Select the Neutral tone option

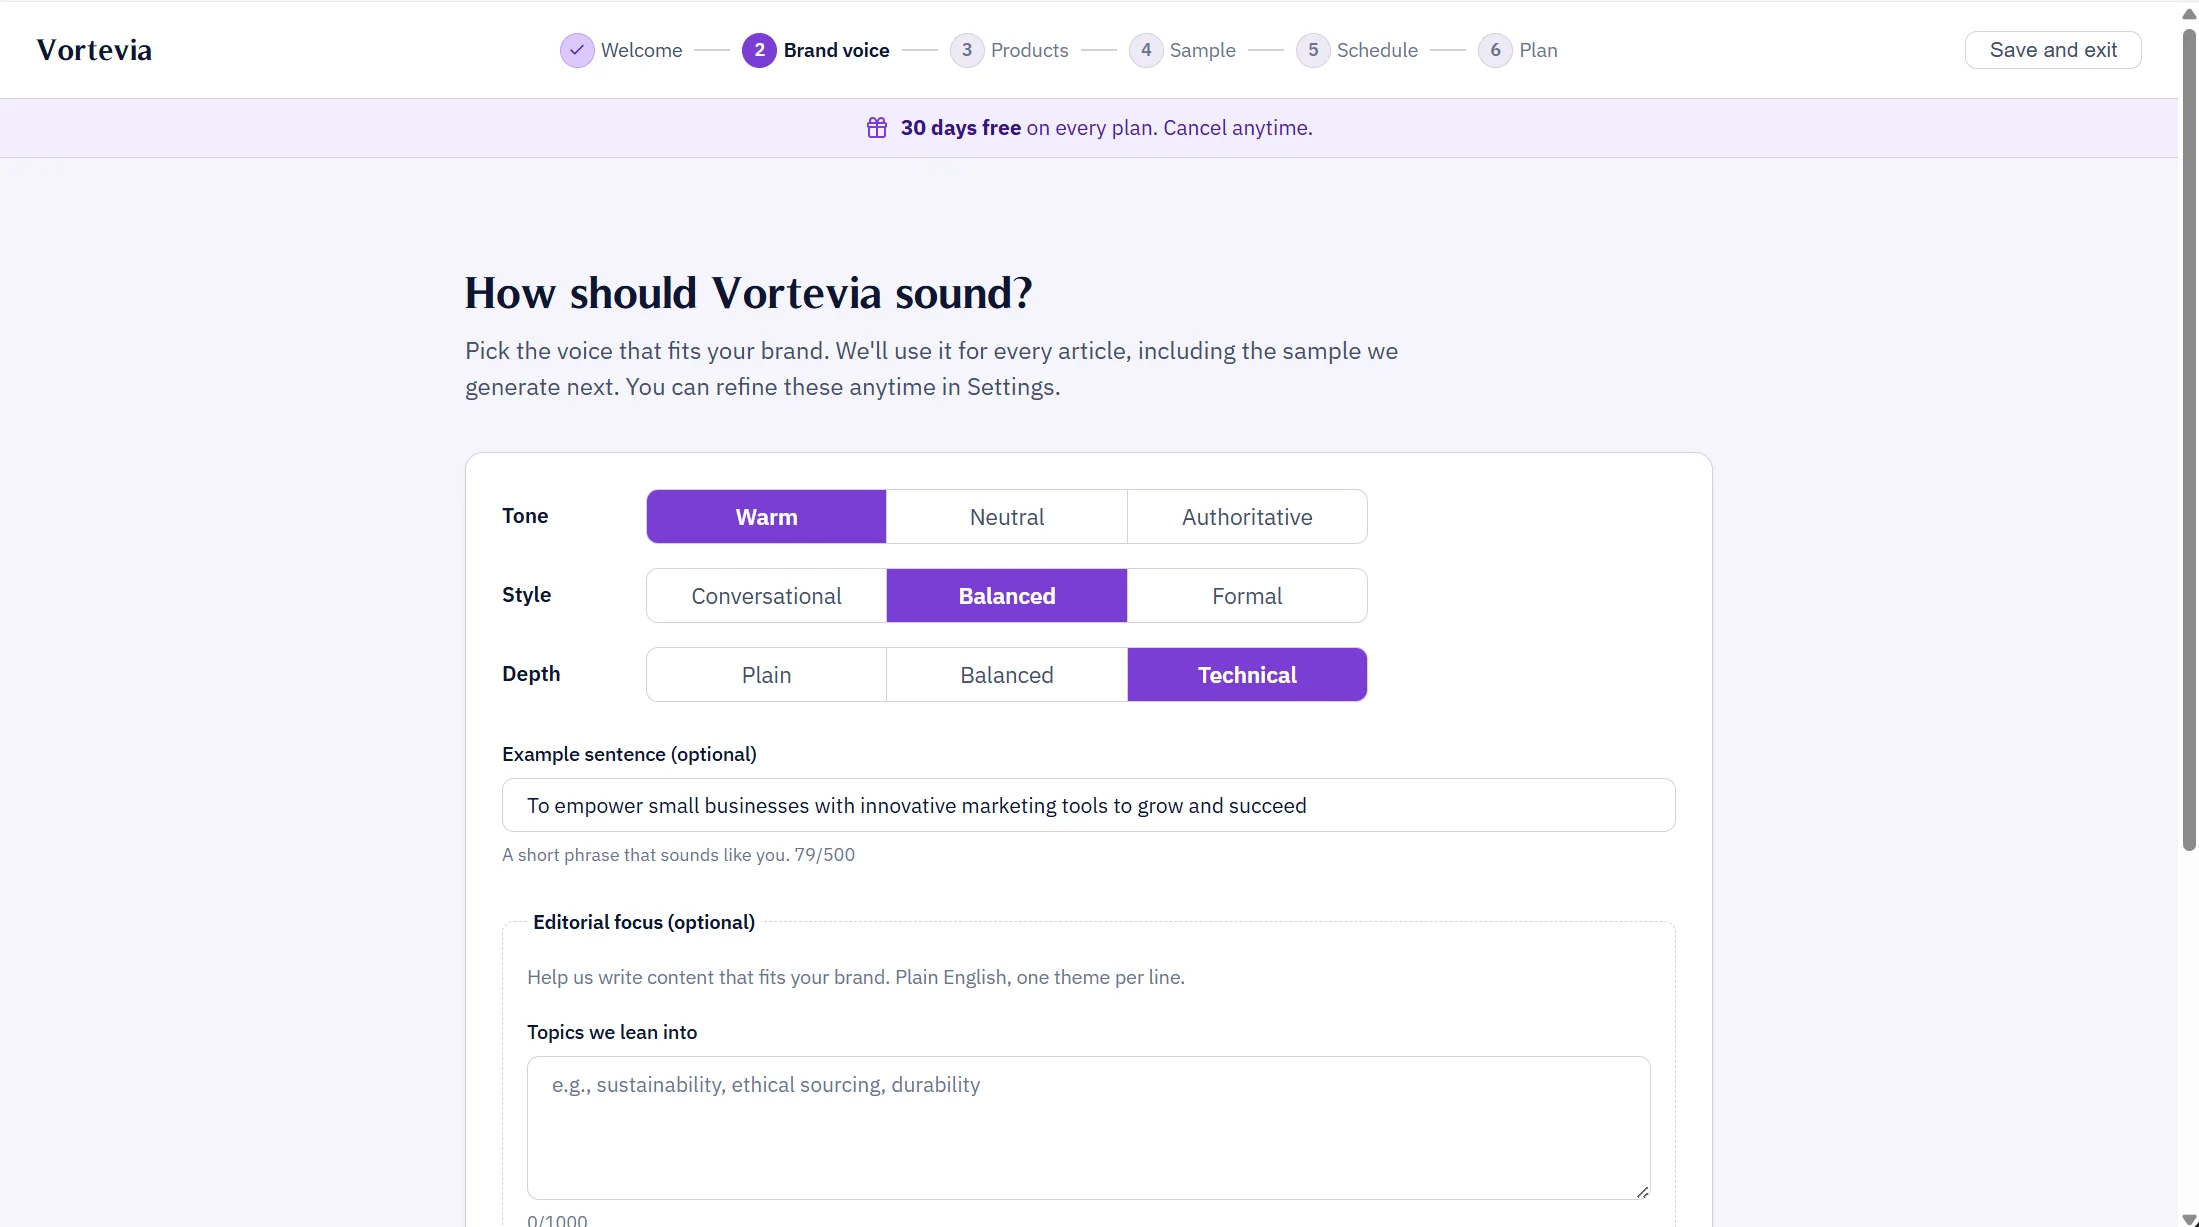click(x=1007, y=517)
